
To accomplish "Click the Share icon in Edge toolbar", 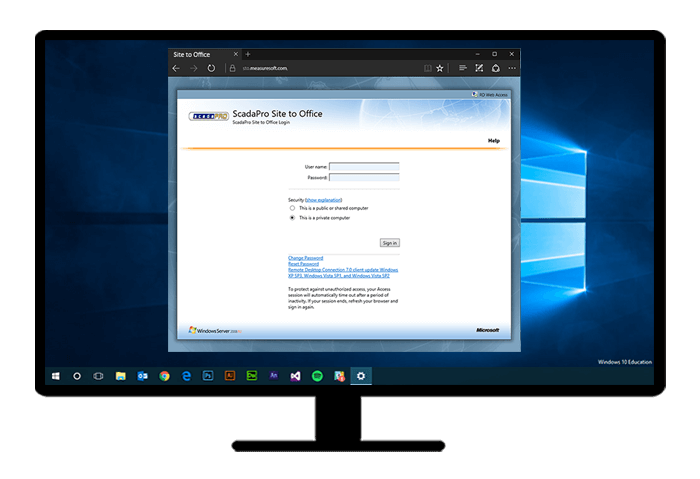I will (x=496, y=68).
